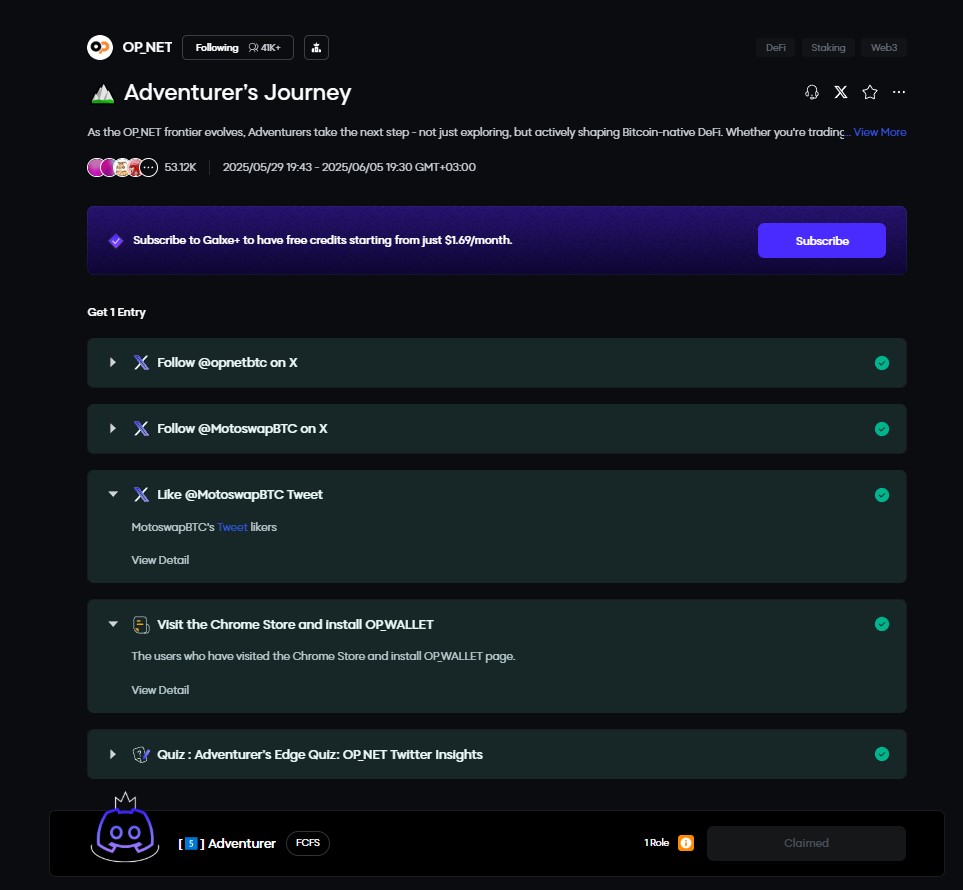The width and height of the screenshot is (963, 890).
Task: Click the Subscribe button
Action: (x=821, y=241)
